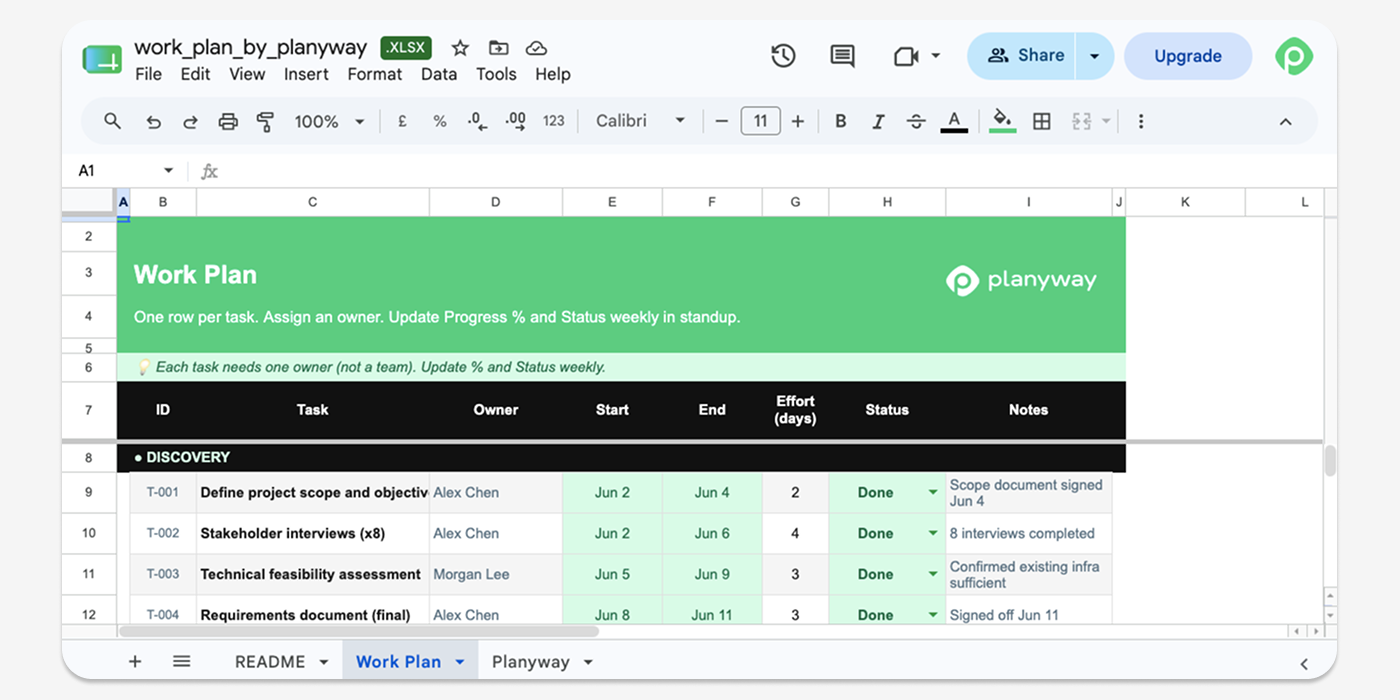Open the README tab menu arrow
This screenshot has height=700, width=1400.
click(324, 662)
